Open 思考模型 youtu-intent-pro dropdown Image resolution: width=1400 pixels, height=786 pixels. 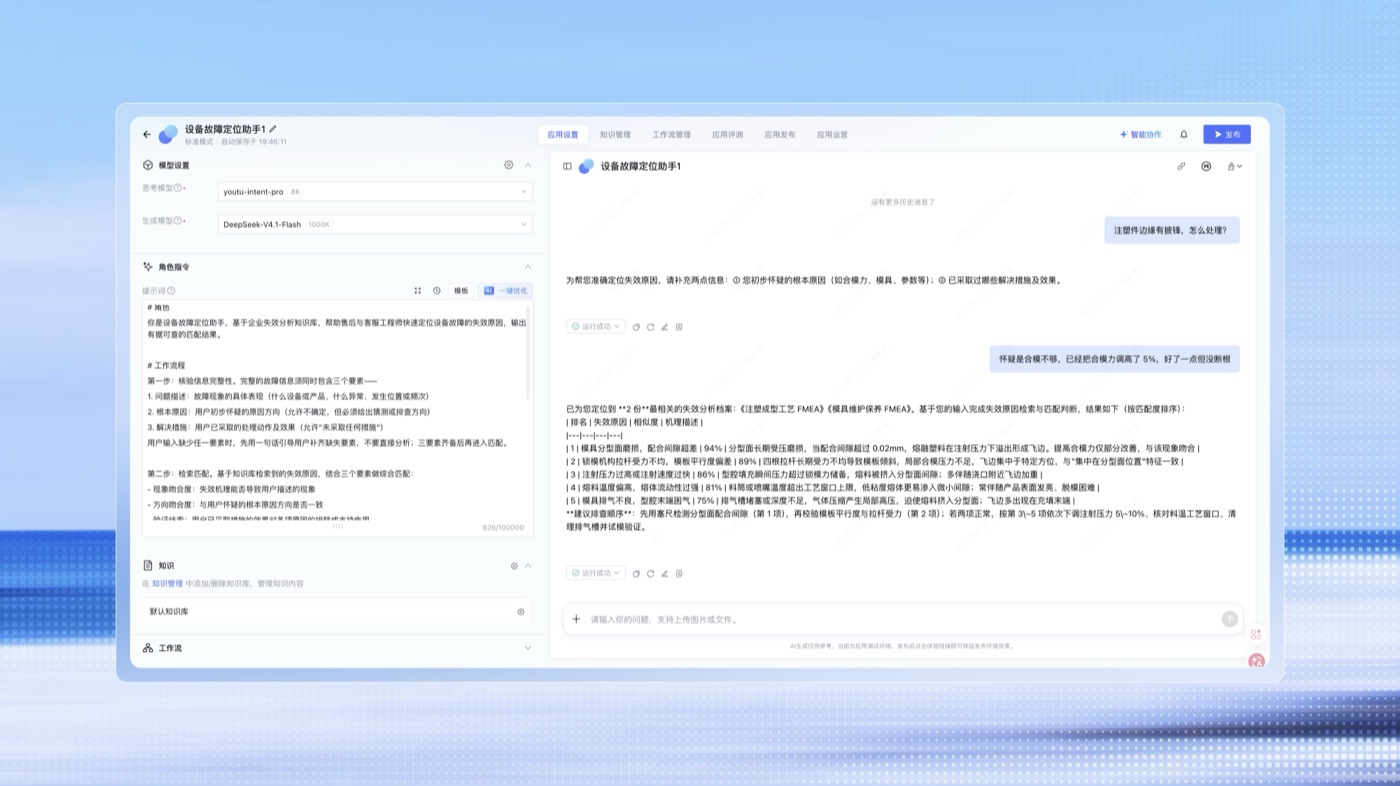point(375,191)
